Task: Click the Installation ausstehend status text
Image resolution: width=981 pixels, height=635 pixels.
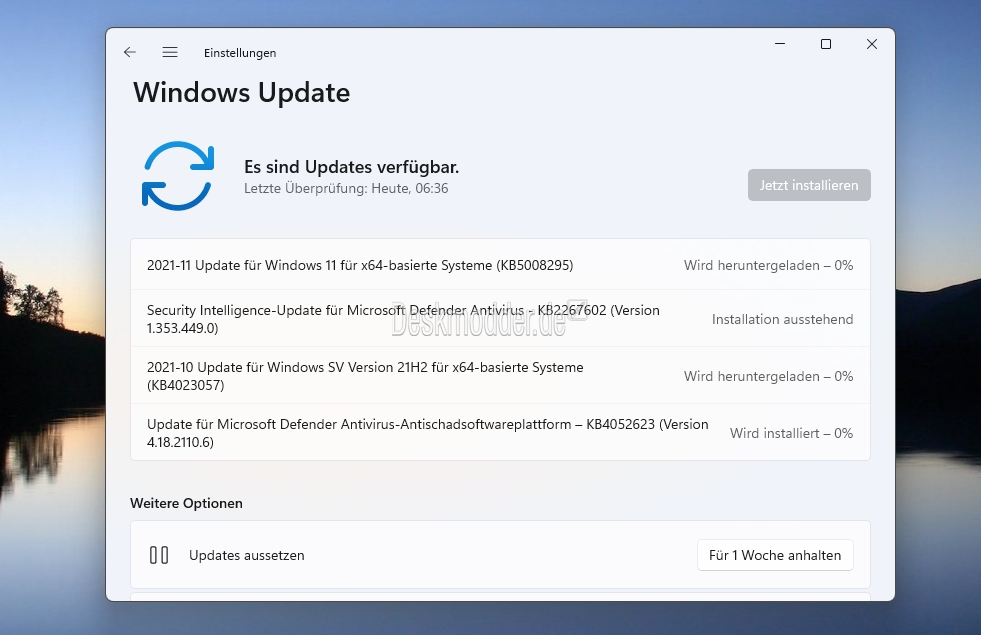Action: point(782,319)
